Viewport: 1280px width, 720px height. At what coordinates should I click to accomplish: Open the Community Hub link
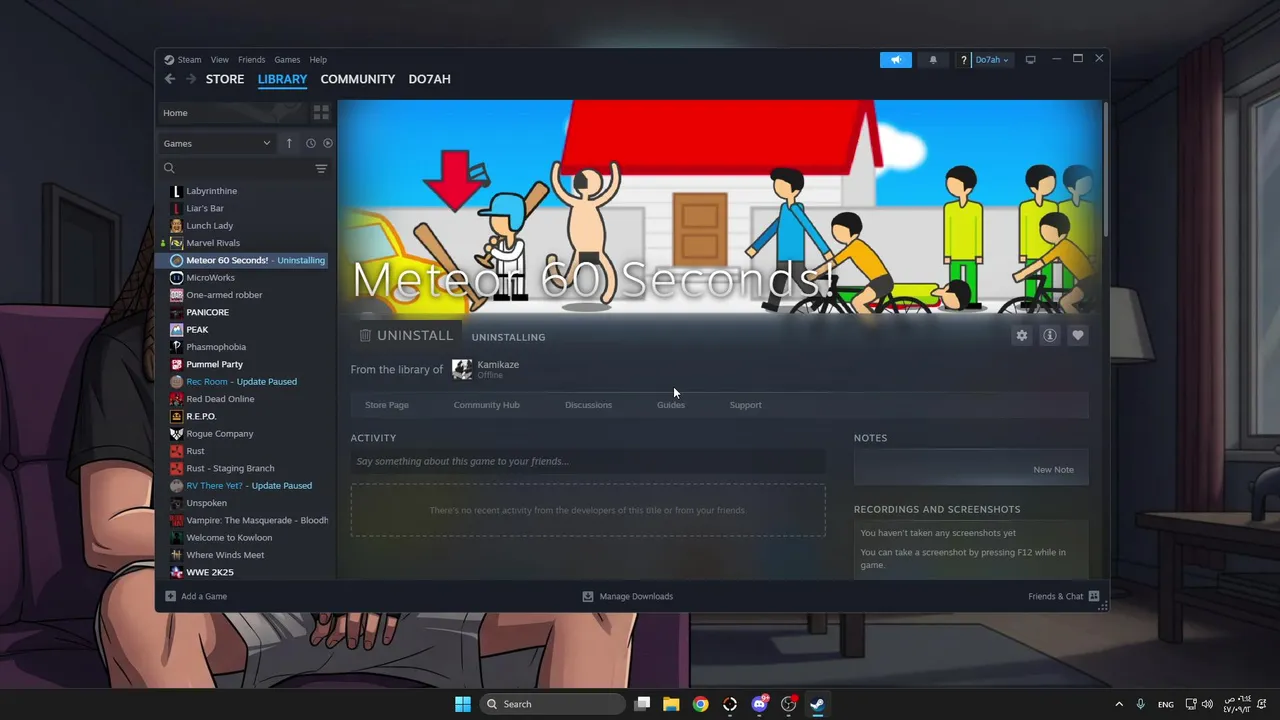(486, 405)
